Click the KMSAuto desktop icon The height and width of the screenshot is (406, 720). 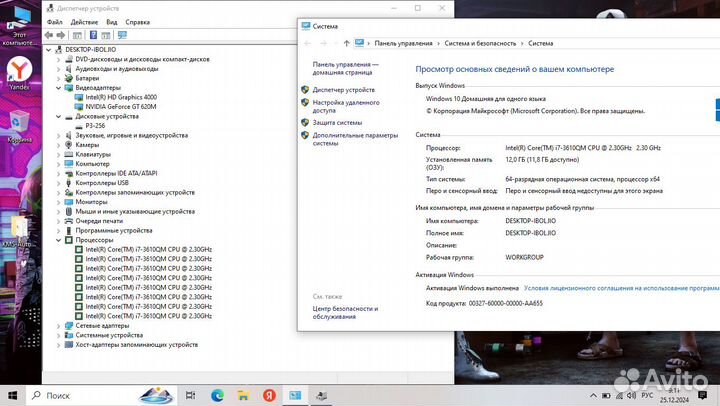pos(18,232)
